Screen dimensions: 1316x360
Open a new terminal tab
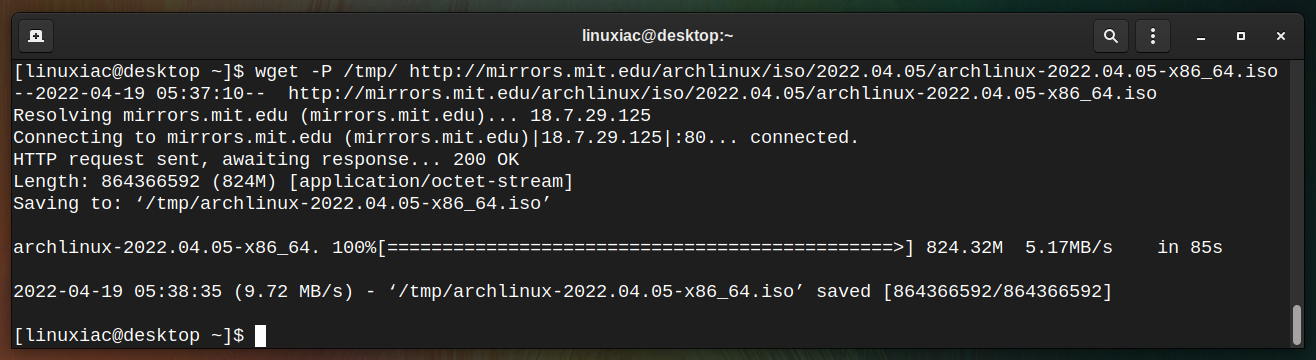point(36,36)
